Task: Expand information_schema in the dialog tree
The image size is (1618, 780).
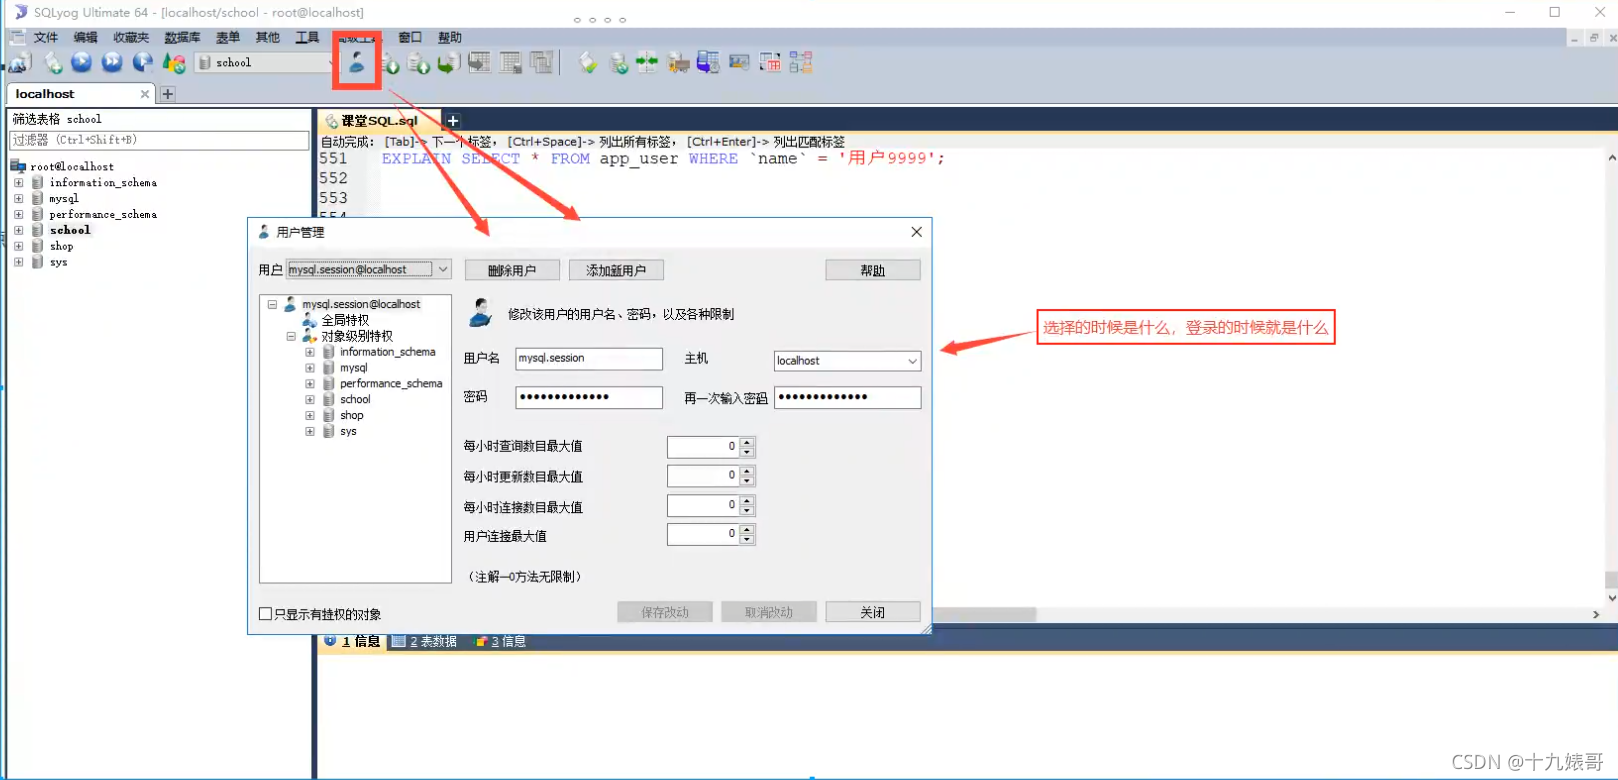Action: click(x=310, y=352)
